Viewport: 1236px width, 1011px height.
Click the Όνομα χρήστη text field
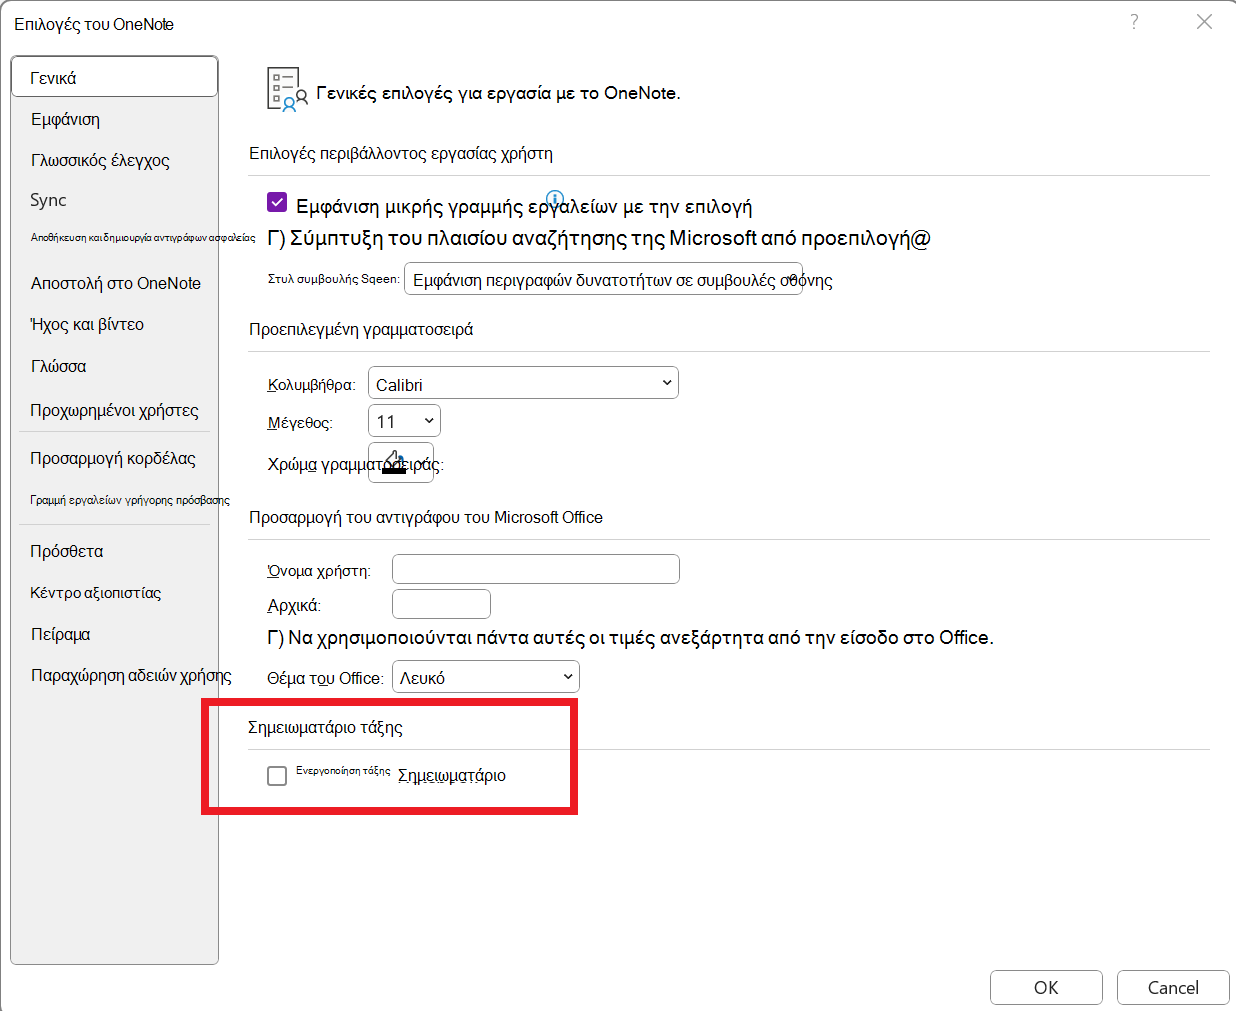point(536,569)
